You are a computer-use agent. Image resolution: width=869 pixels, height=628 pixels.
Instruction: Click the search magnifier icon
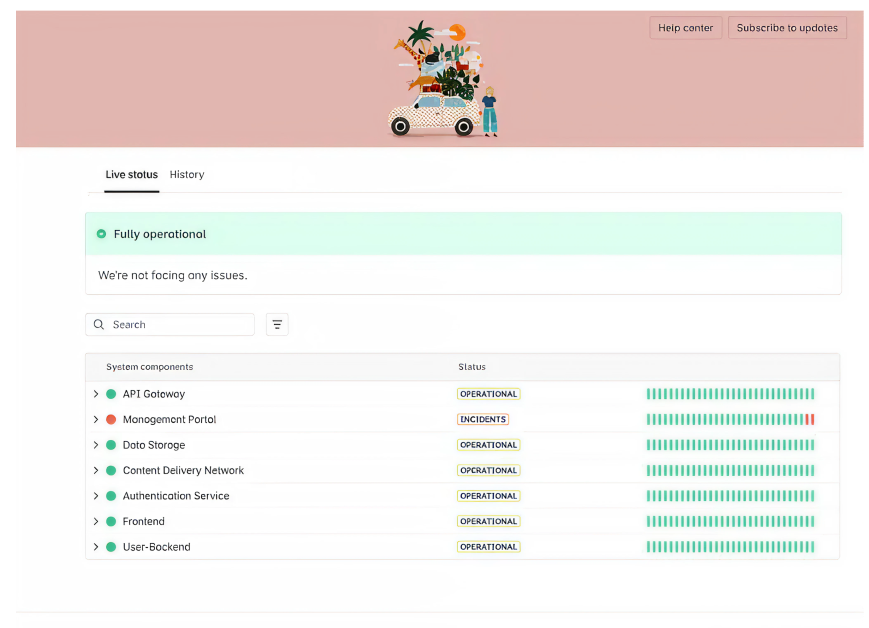98,324
